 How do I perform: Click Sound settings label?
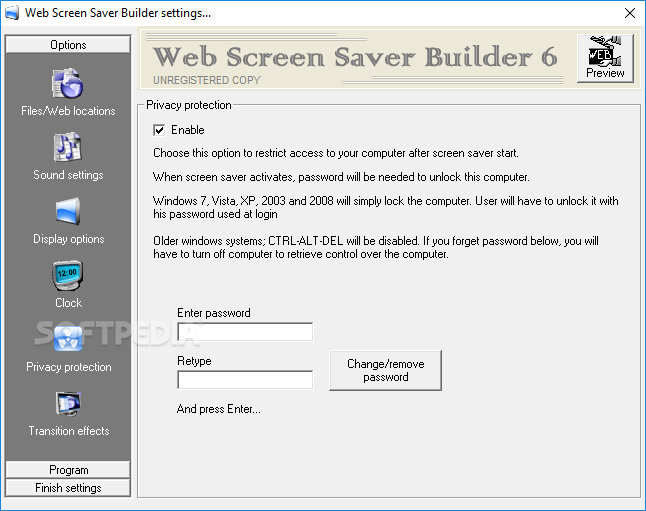pyautogui.click(x=68, y=175)
